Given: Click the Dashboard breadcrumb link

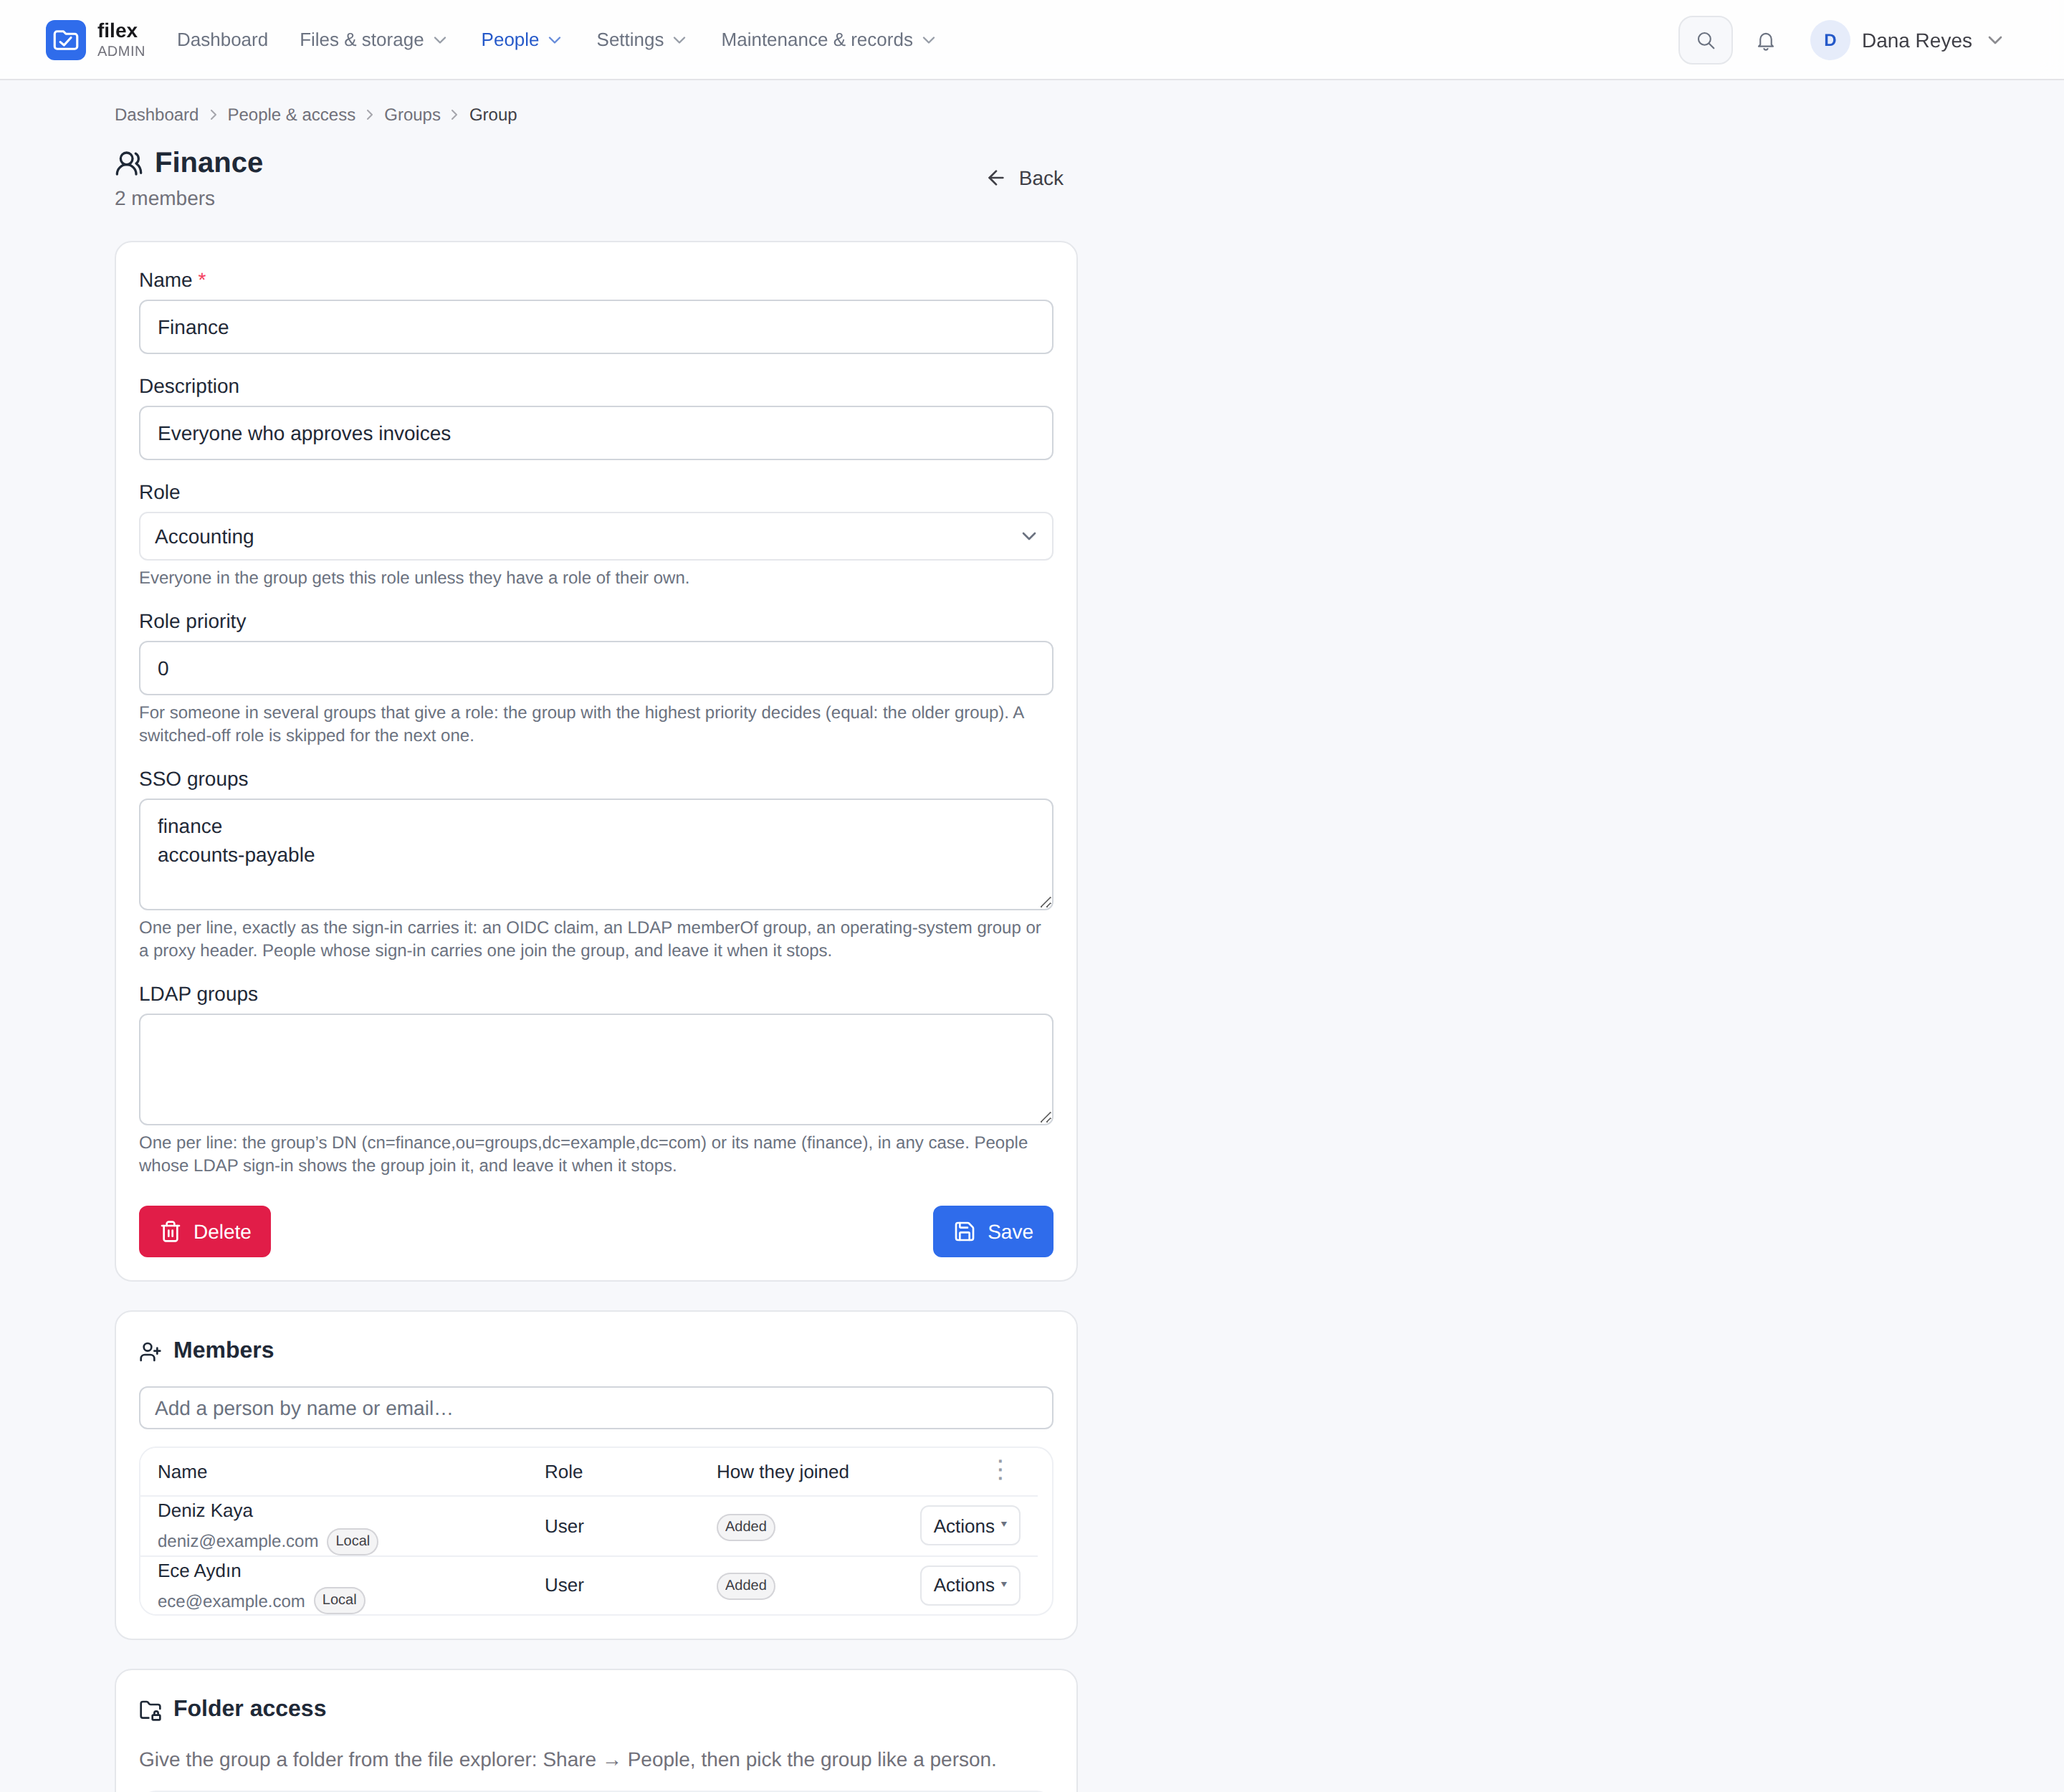Looking at the screenshot, I should 157,115.
